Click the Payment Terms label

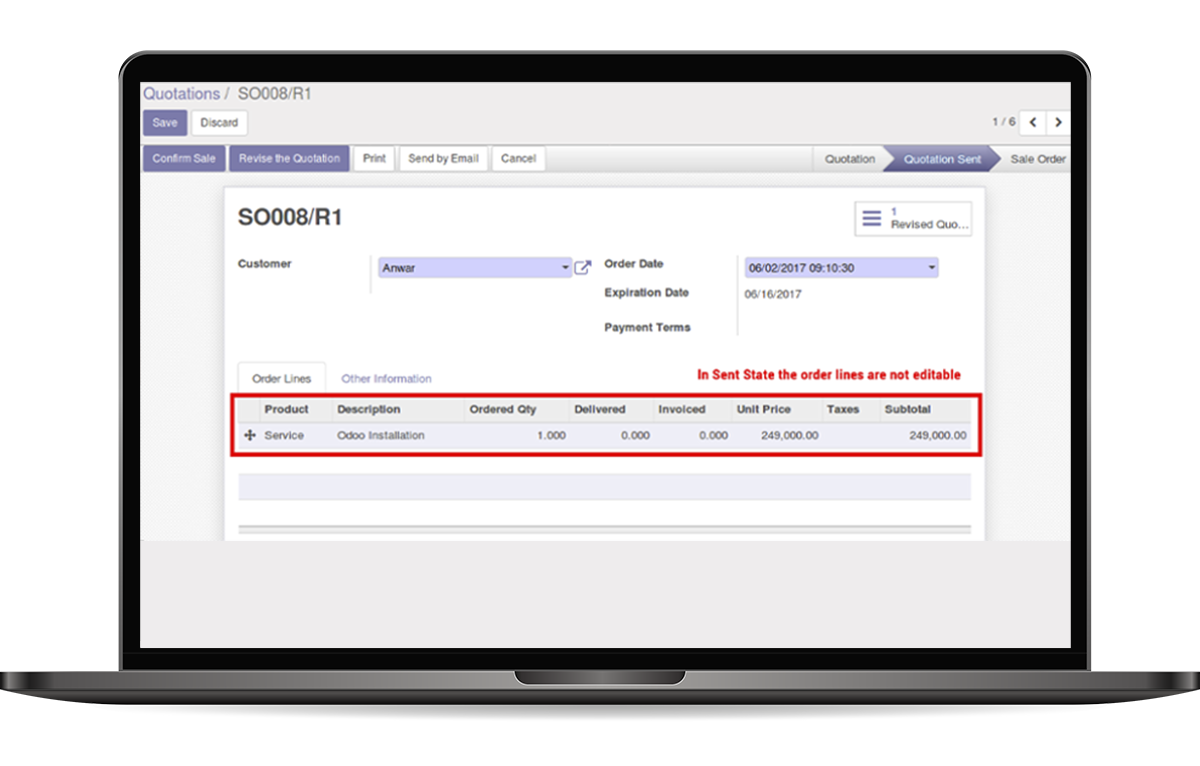click(x=647, y=328)
